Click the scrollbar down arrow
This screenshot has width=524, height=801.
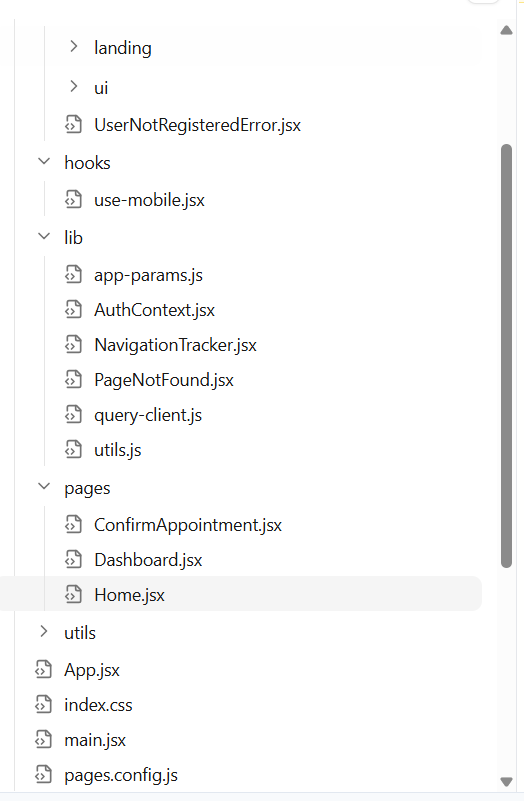[507, 782]
